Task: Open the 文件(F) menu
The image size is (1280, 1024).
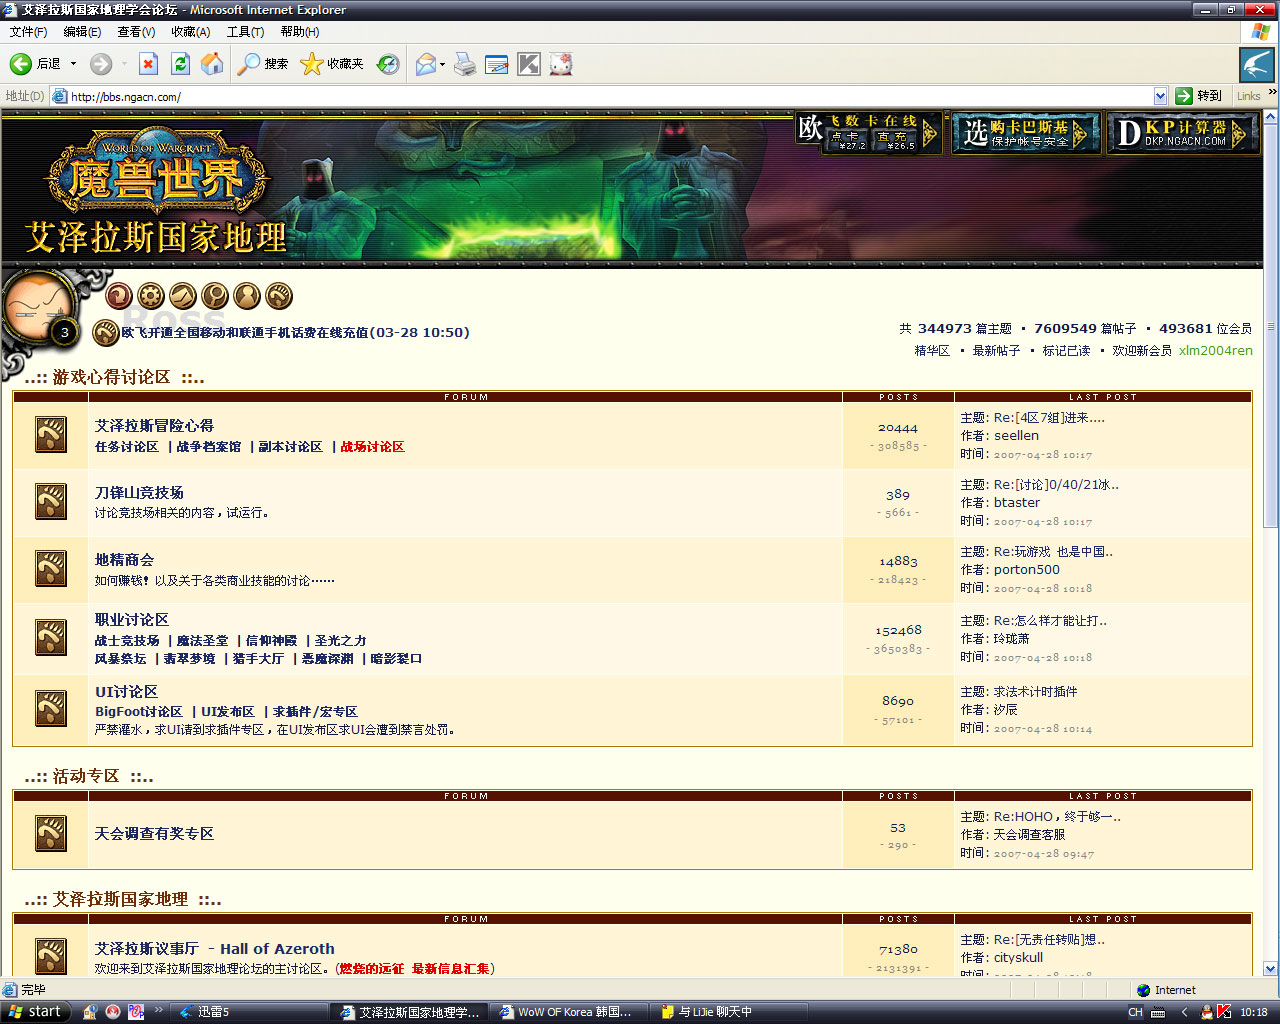Action: [x=28, y=32]
